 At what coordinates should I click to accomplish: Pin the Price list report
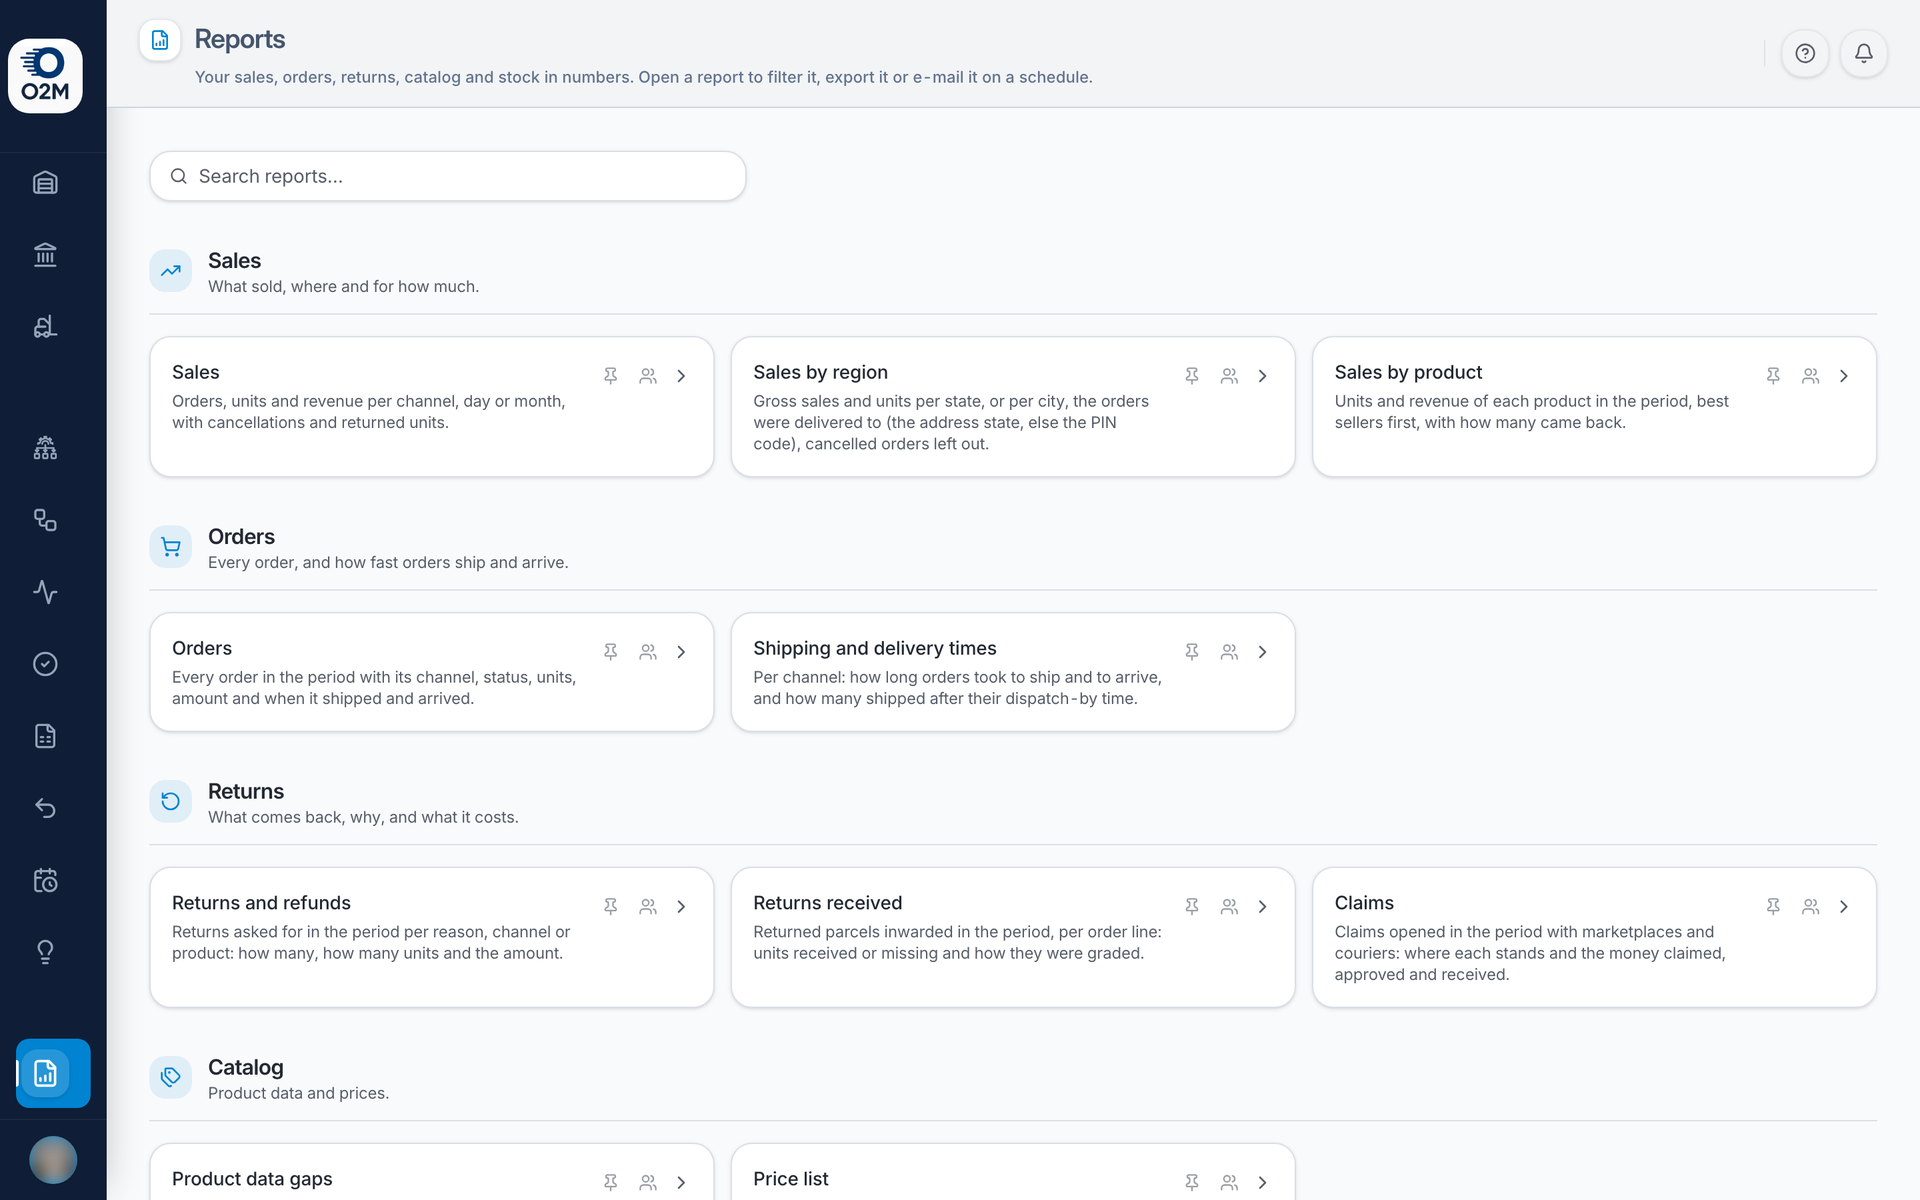[1192, 1183]
